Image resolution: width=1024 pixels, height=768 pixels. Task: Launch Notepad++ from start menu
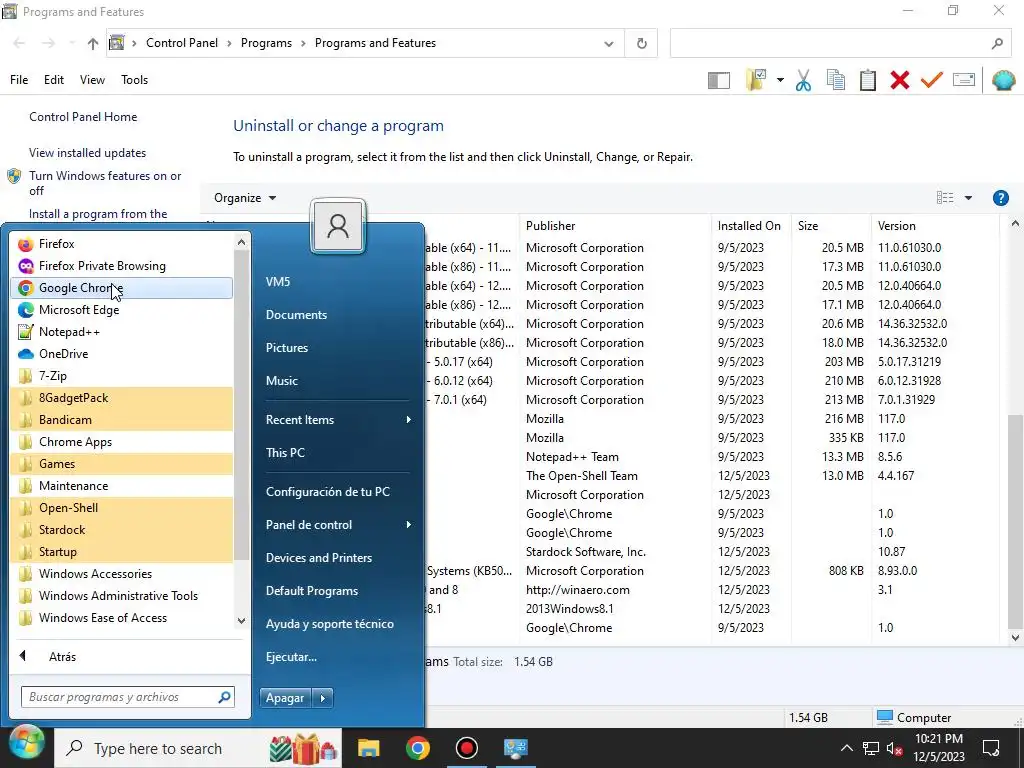121,332
